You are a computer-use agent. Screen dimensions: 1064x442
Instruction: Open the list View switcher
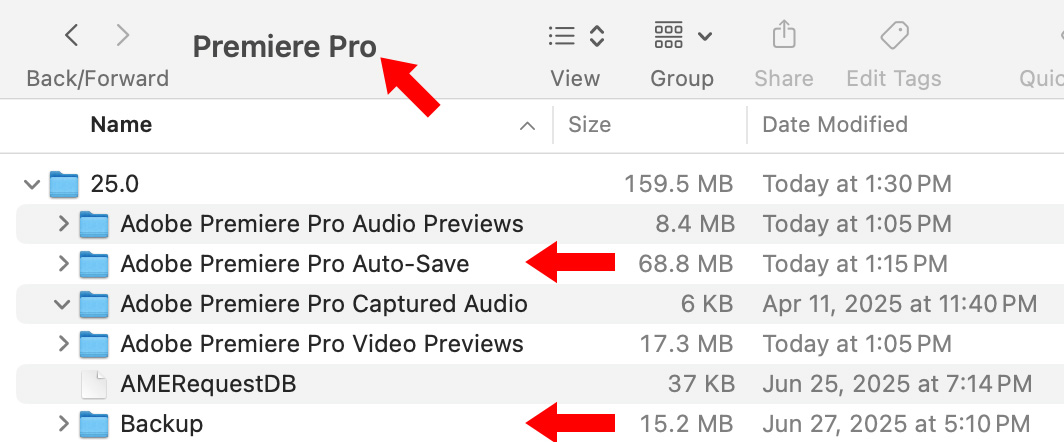[x=576, y=37]
